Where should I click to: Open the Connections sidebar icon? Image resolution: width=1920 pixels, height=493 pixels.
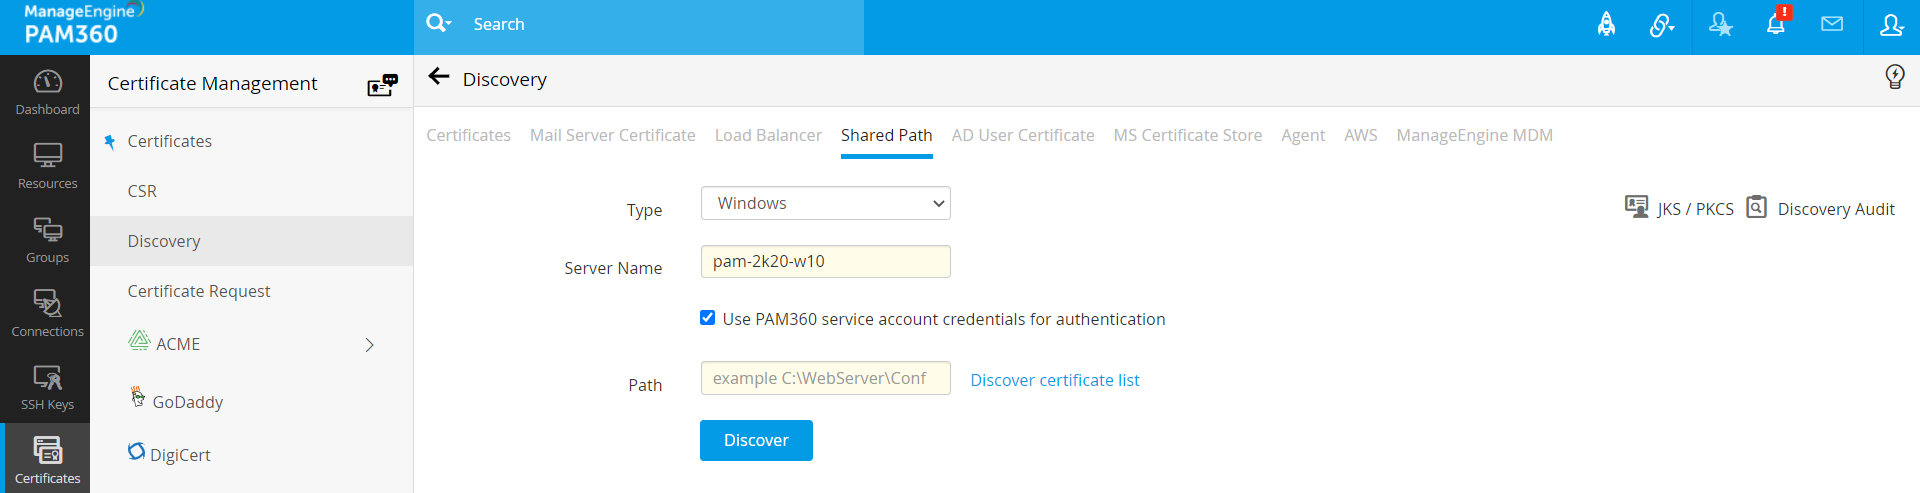click(x=47, y=314)
